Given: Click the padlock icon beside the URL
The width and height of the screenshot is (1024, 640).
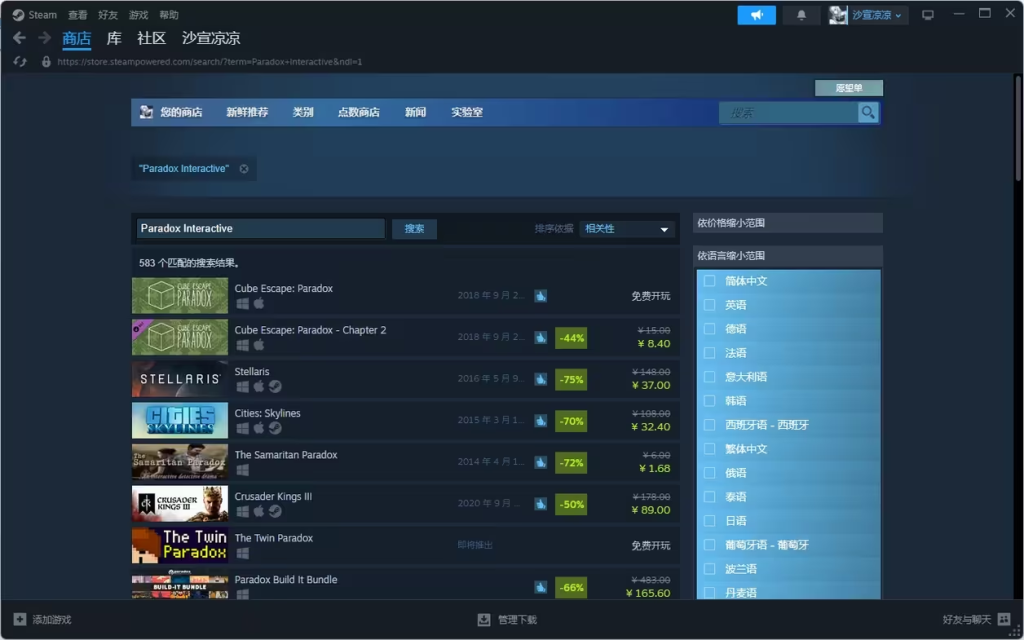Looking at the screenshot, I should [x=46, y=61].
